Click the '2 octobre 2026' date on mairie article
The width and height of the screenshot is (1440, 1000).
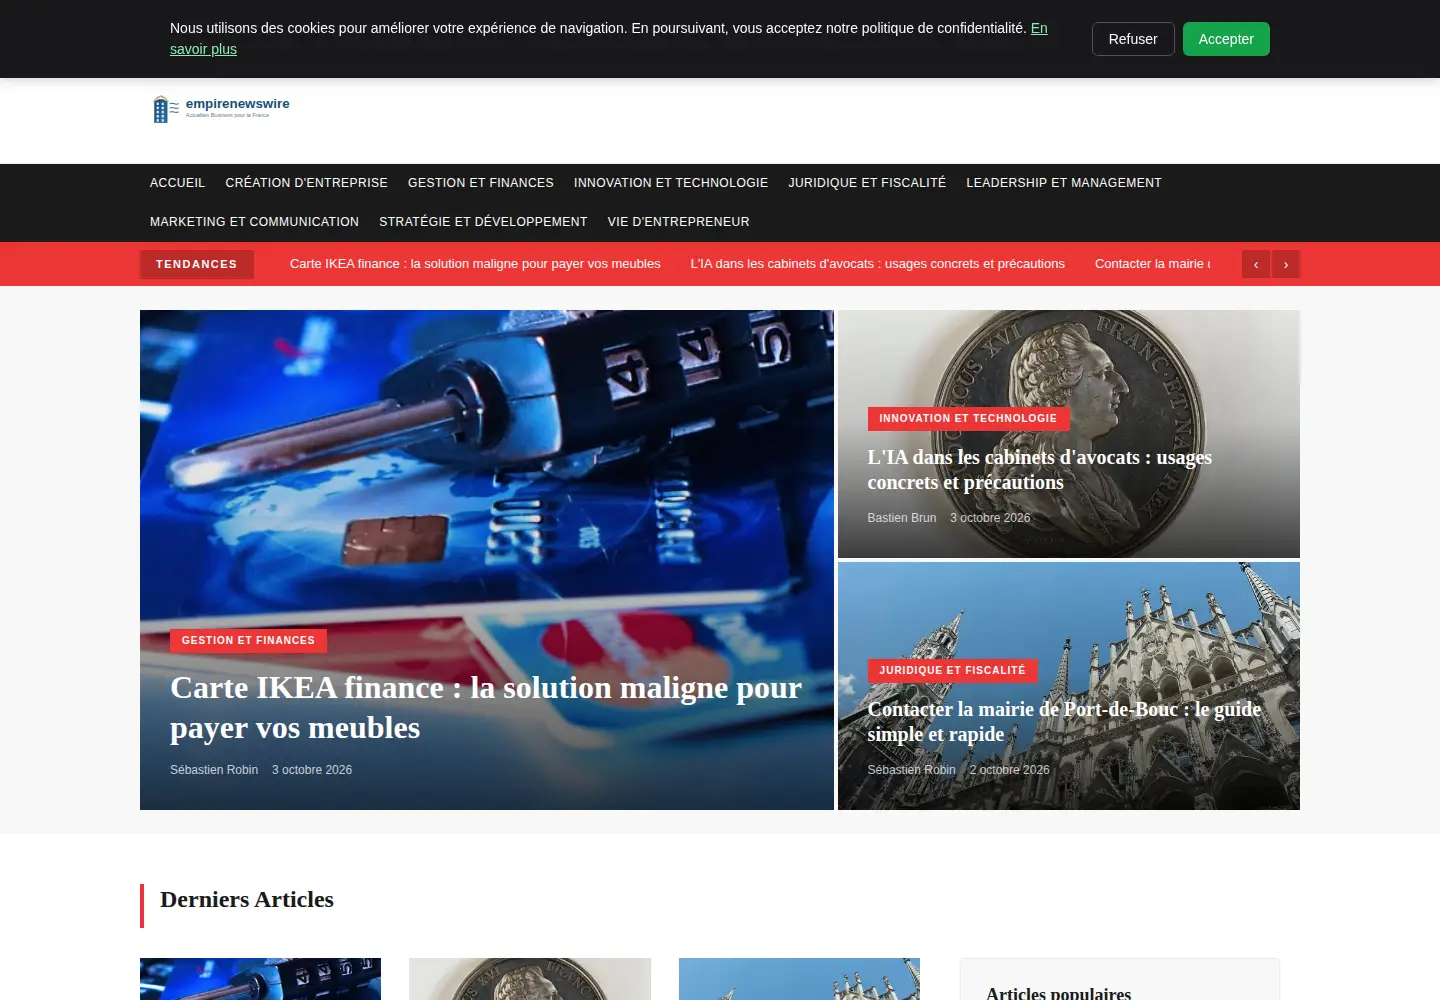[x=1010, y=770]
